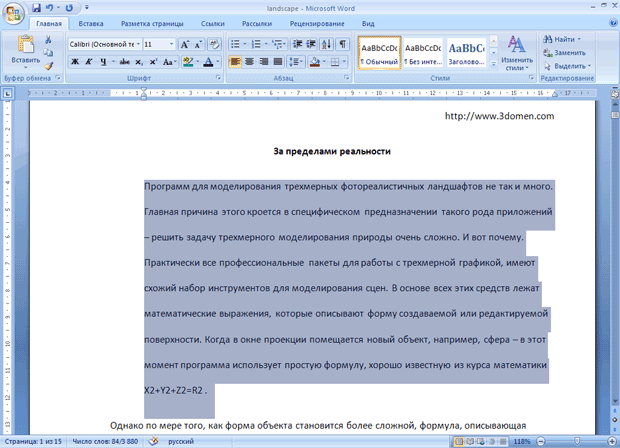Click the zoom slider handle
620x448 pixels.
coord(577,441)
